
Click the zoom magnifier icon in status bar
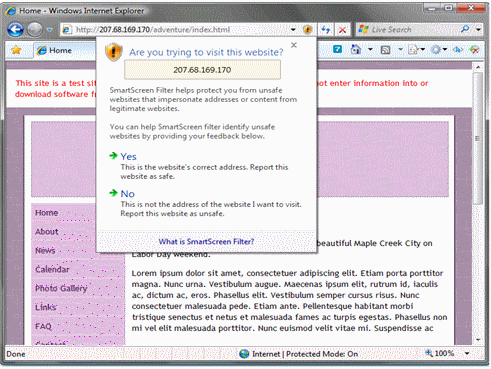(x=429, y=353)
